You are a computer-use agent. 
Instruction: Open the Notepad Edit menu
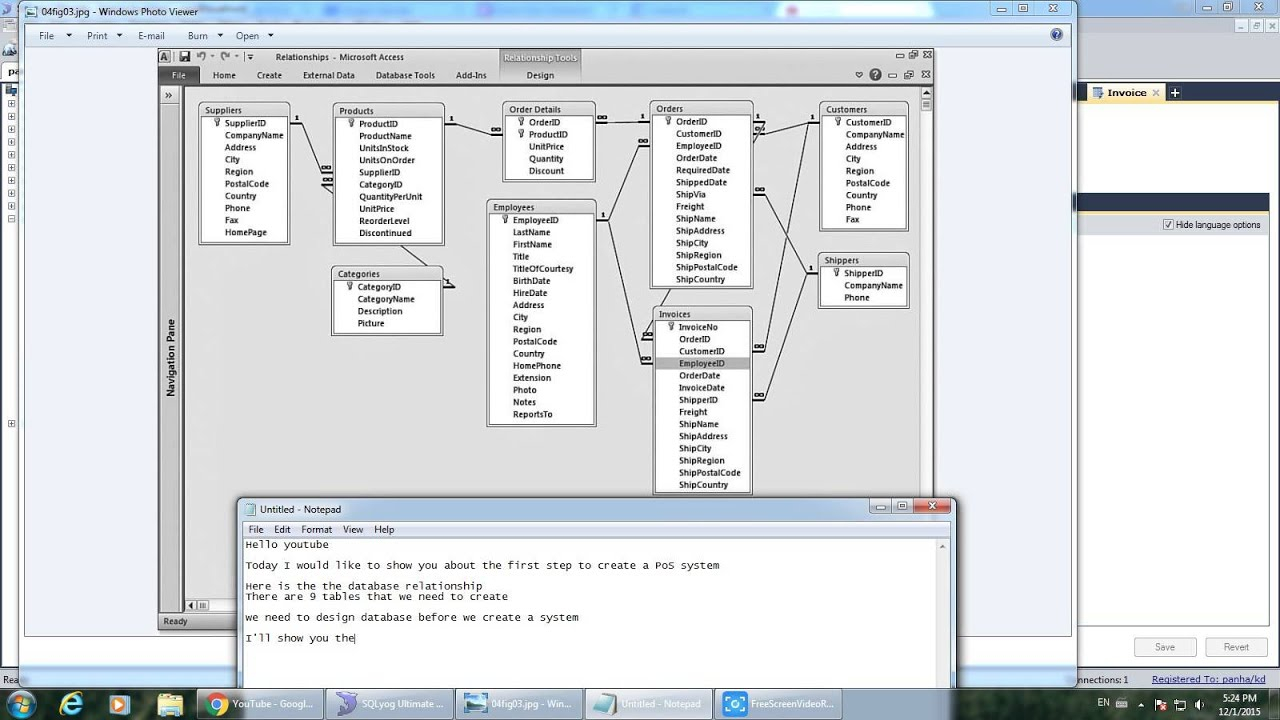point(283,529)
